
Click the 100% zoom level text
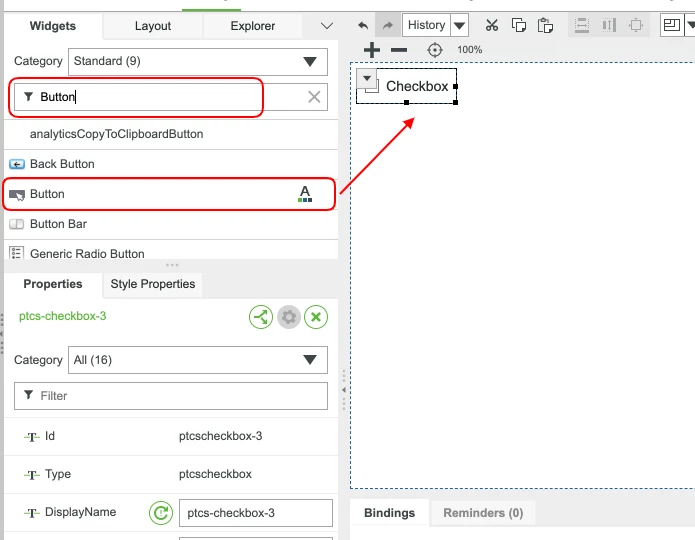(469, 50)
